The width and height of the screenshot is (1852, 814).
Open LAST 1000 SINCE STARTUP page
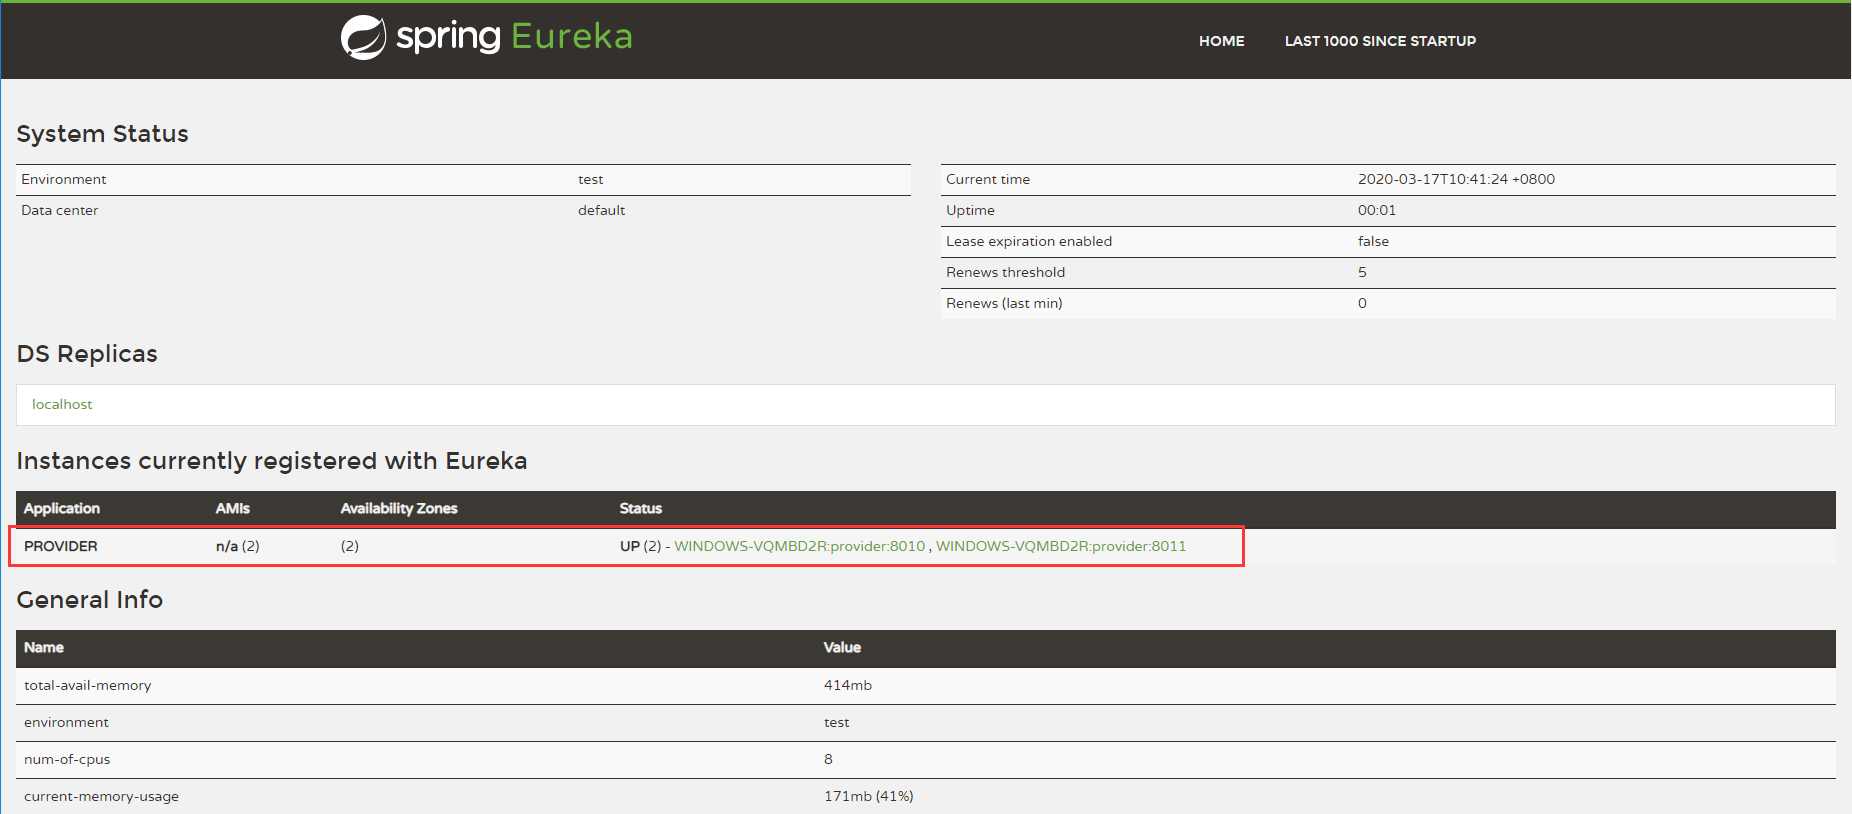tap(1380, 41)
